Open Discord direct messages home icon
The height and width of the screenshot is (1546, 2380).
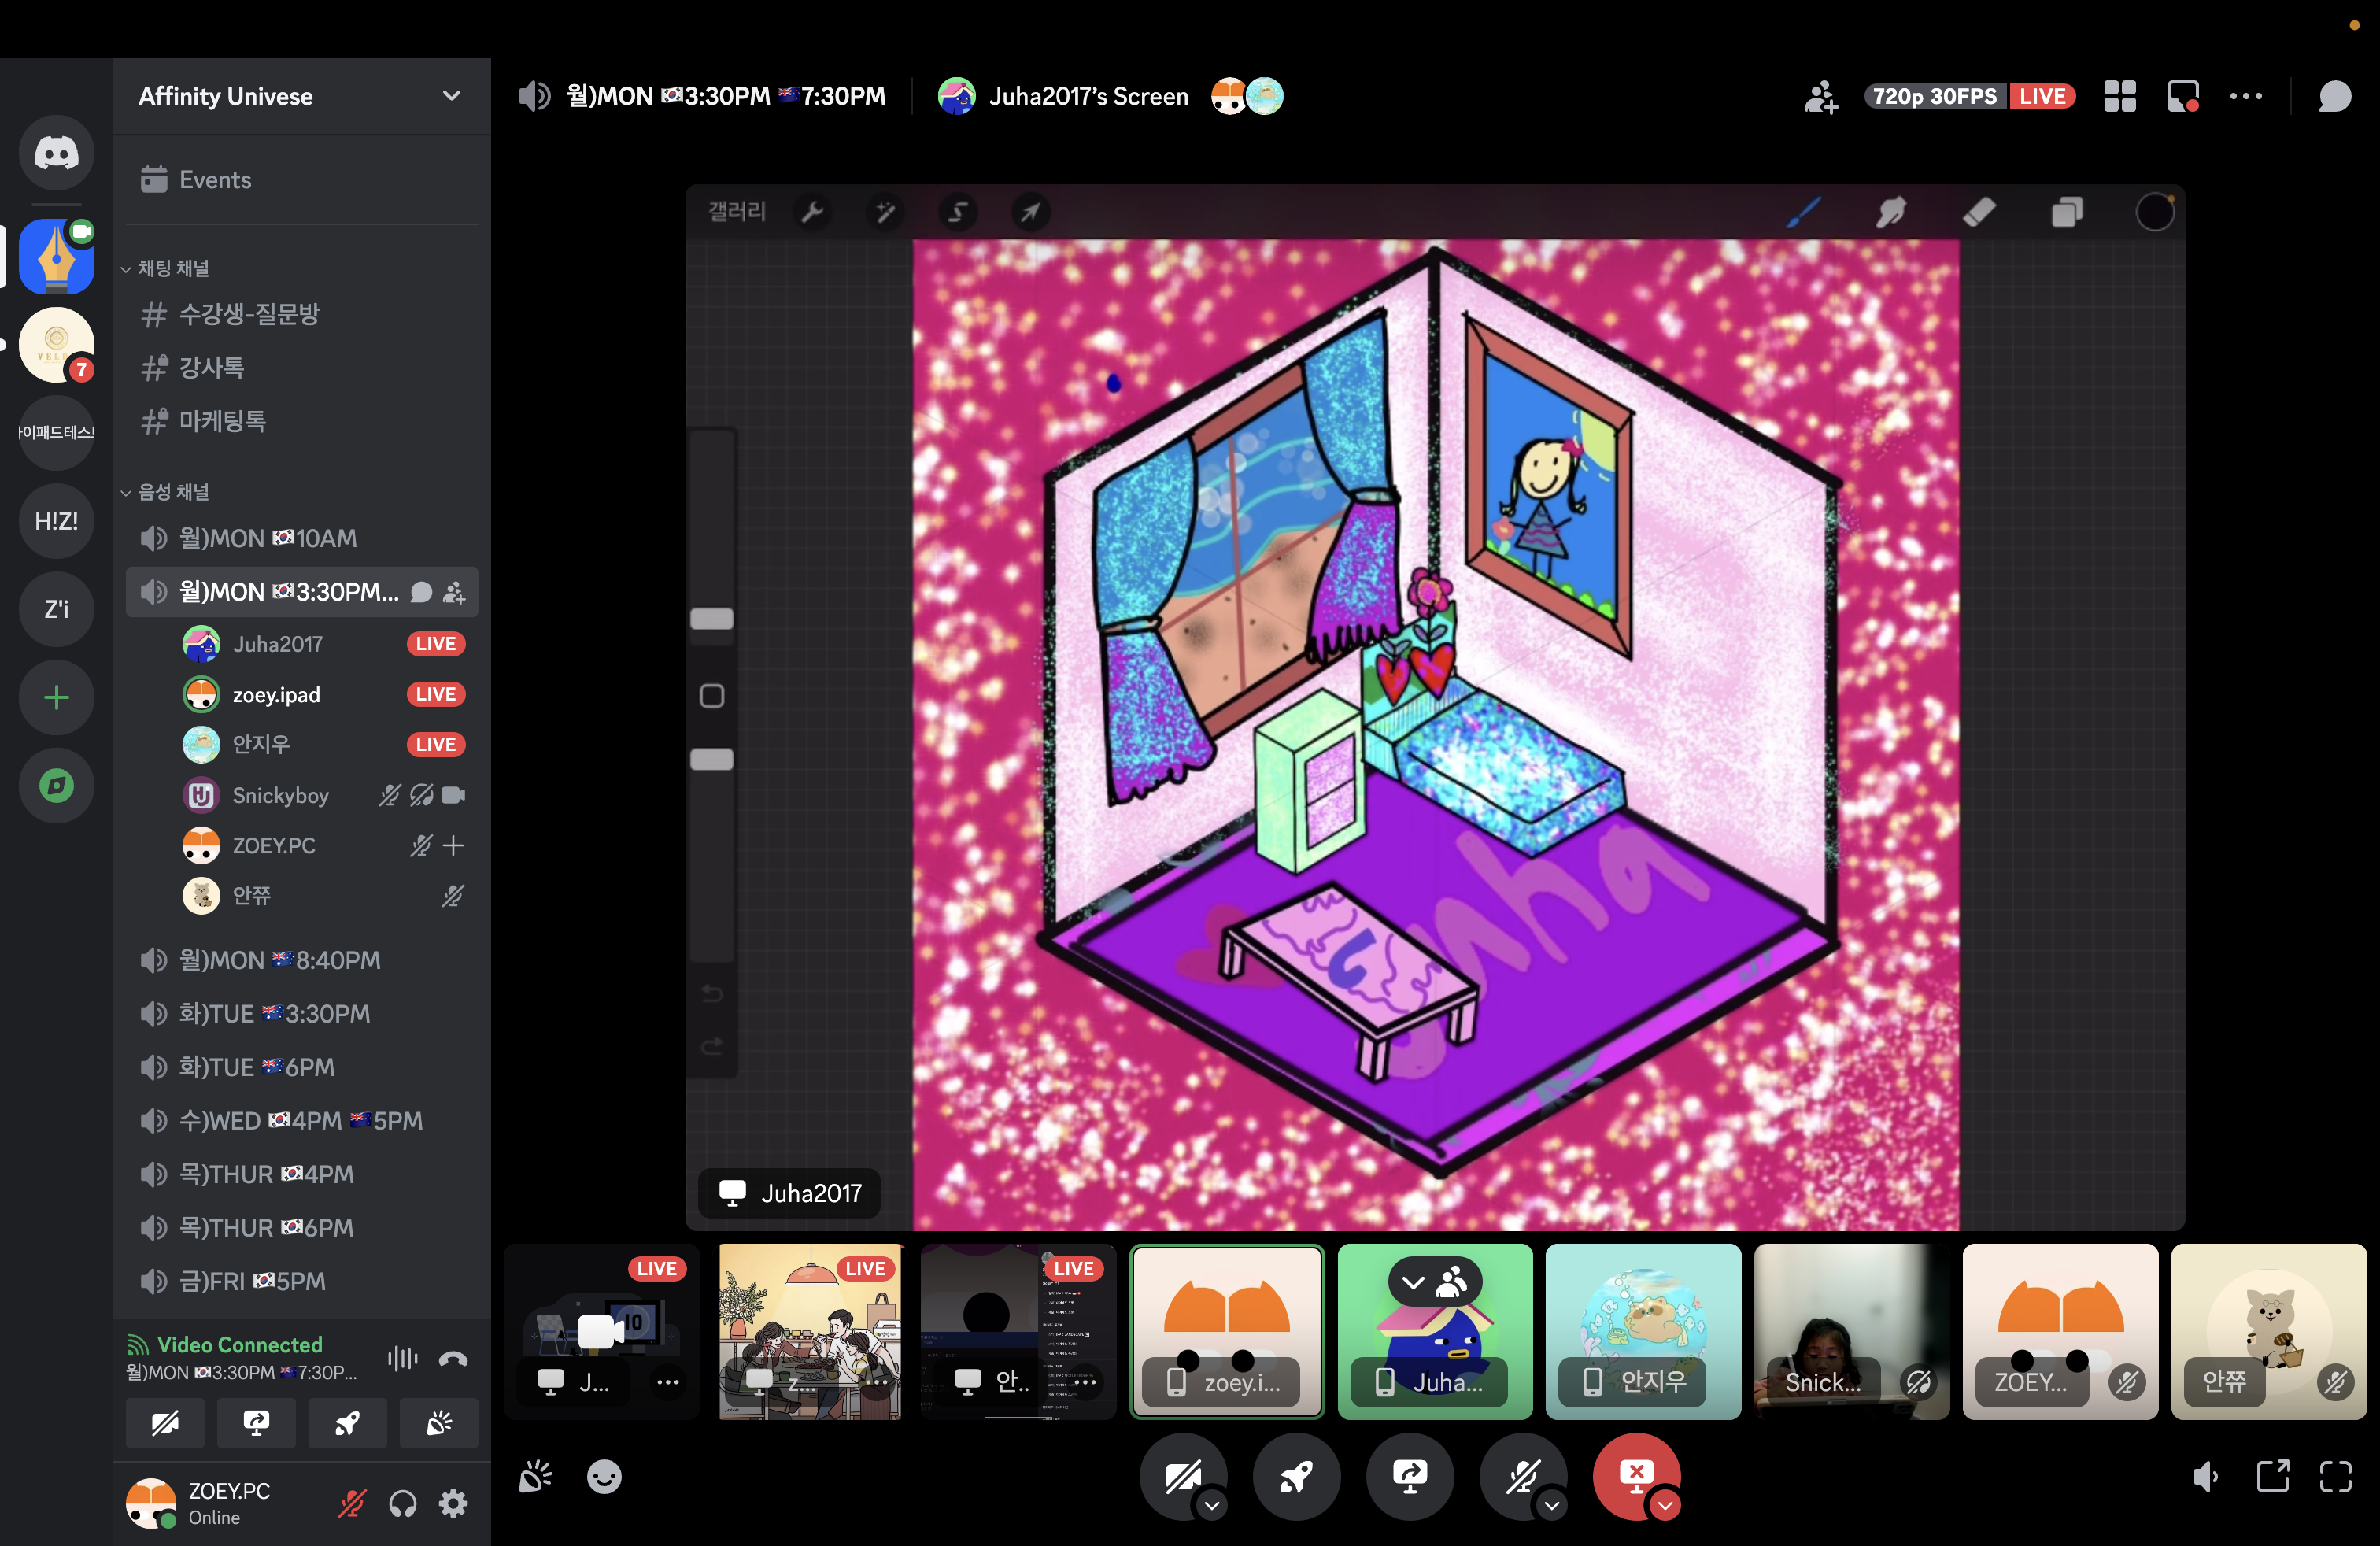[56, 153]
